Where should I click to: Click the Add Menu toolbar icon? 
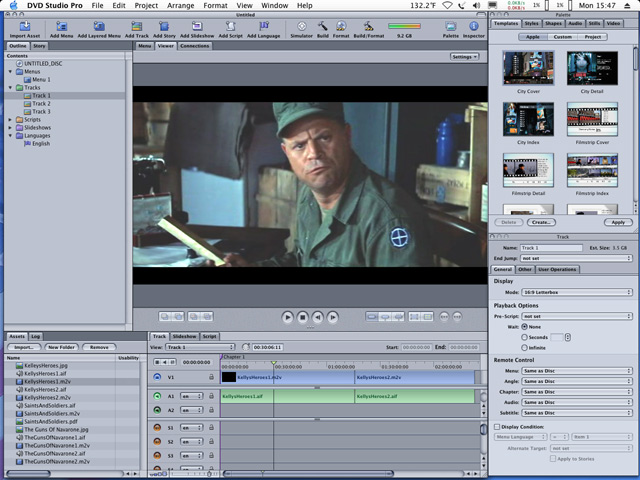62,26
